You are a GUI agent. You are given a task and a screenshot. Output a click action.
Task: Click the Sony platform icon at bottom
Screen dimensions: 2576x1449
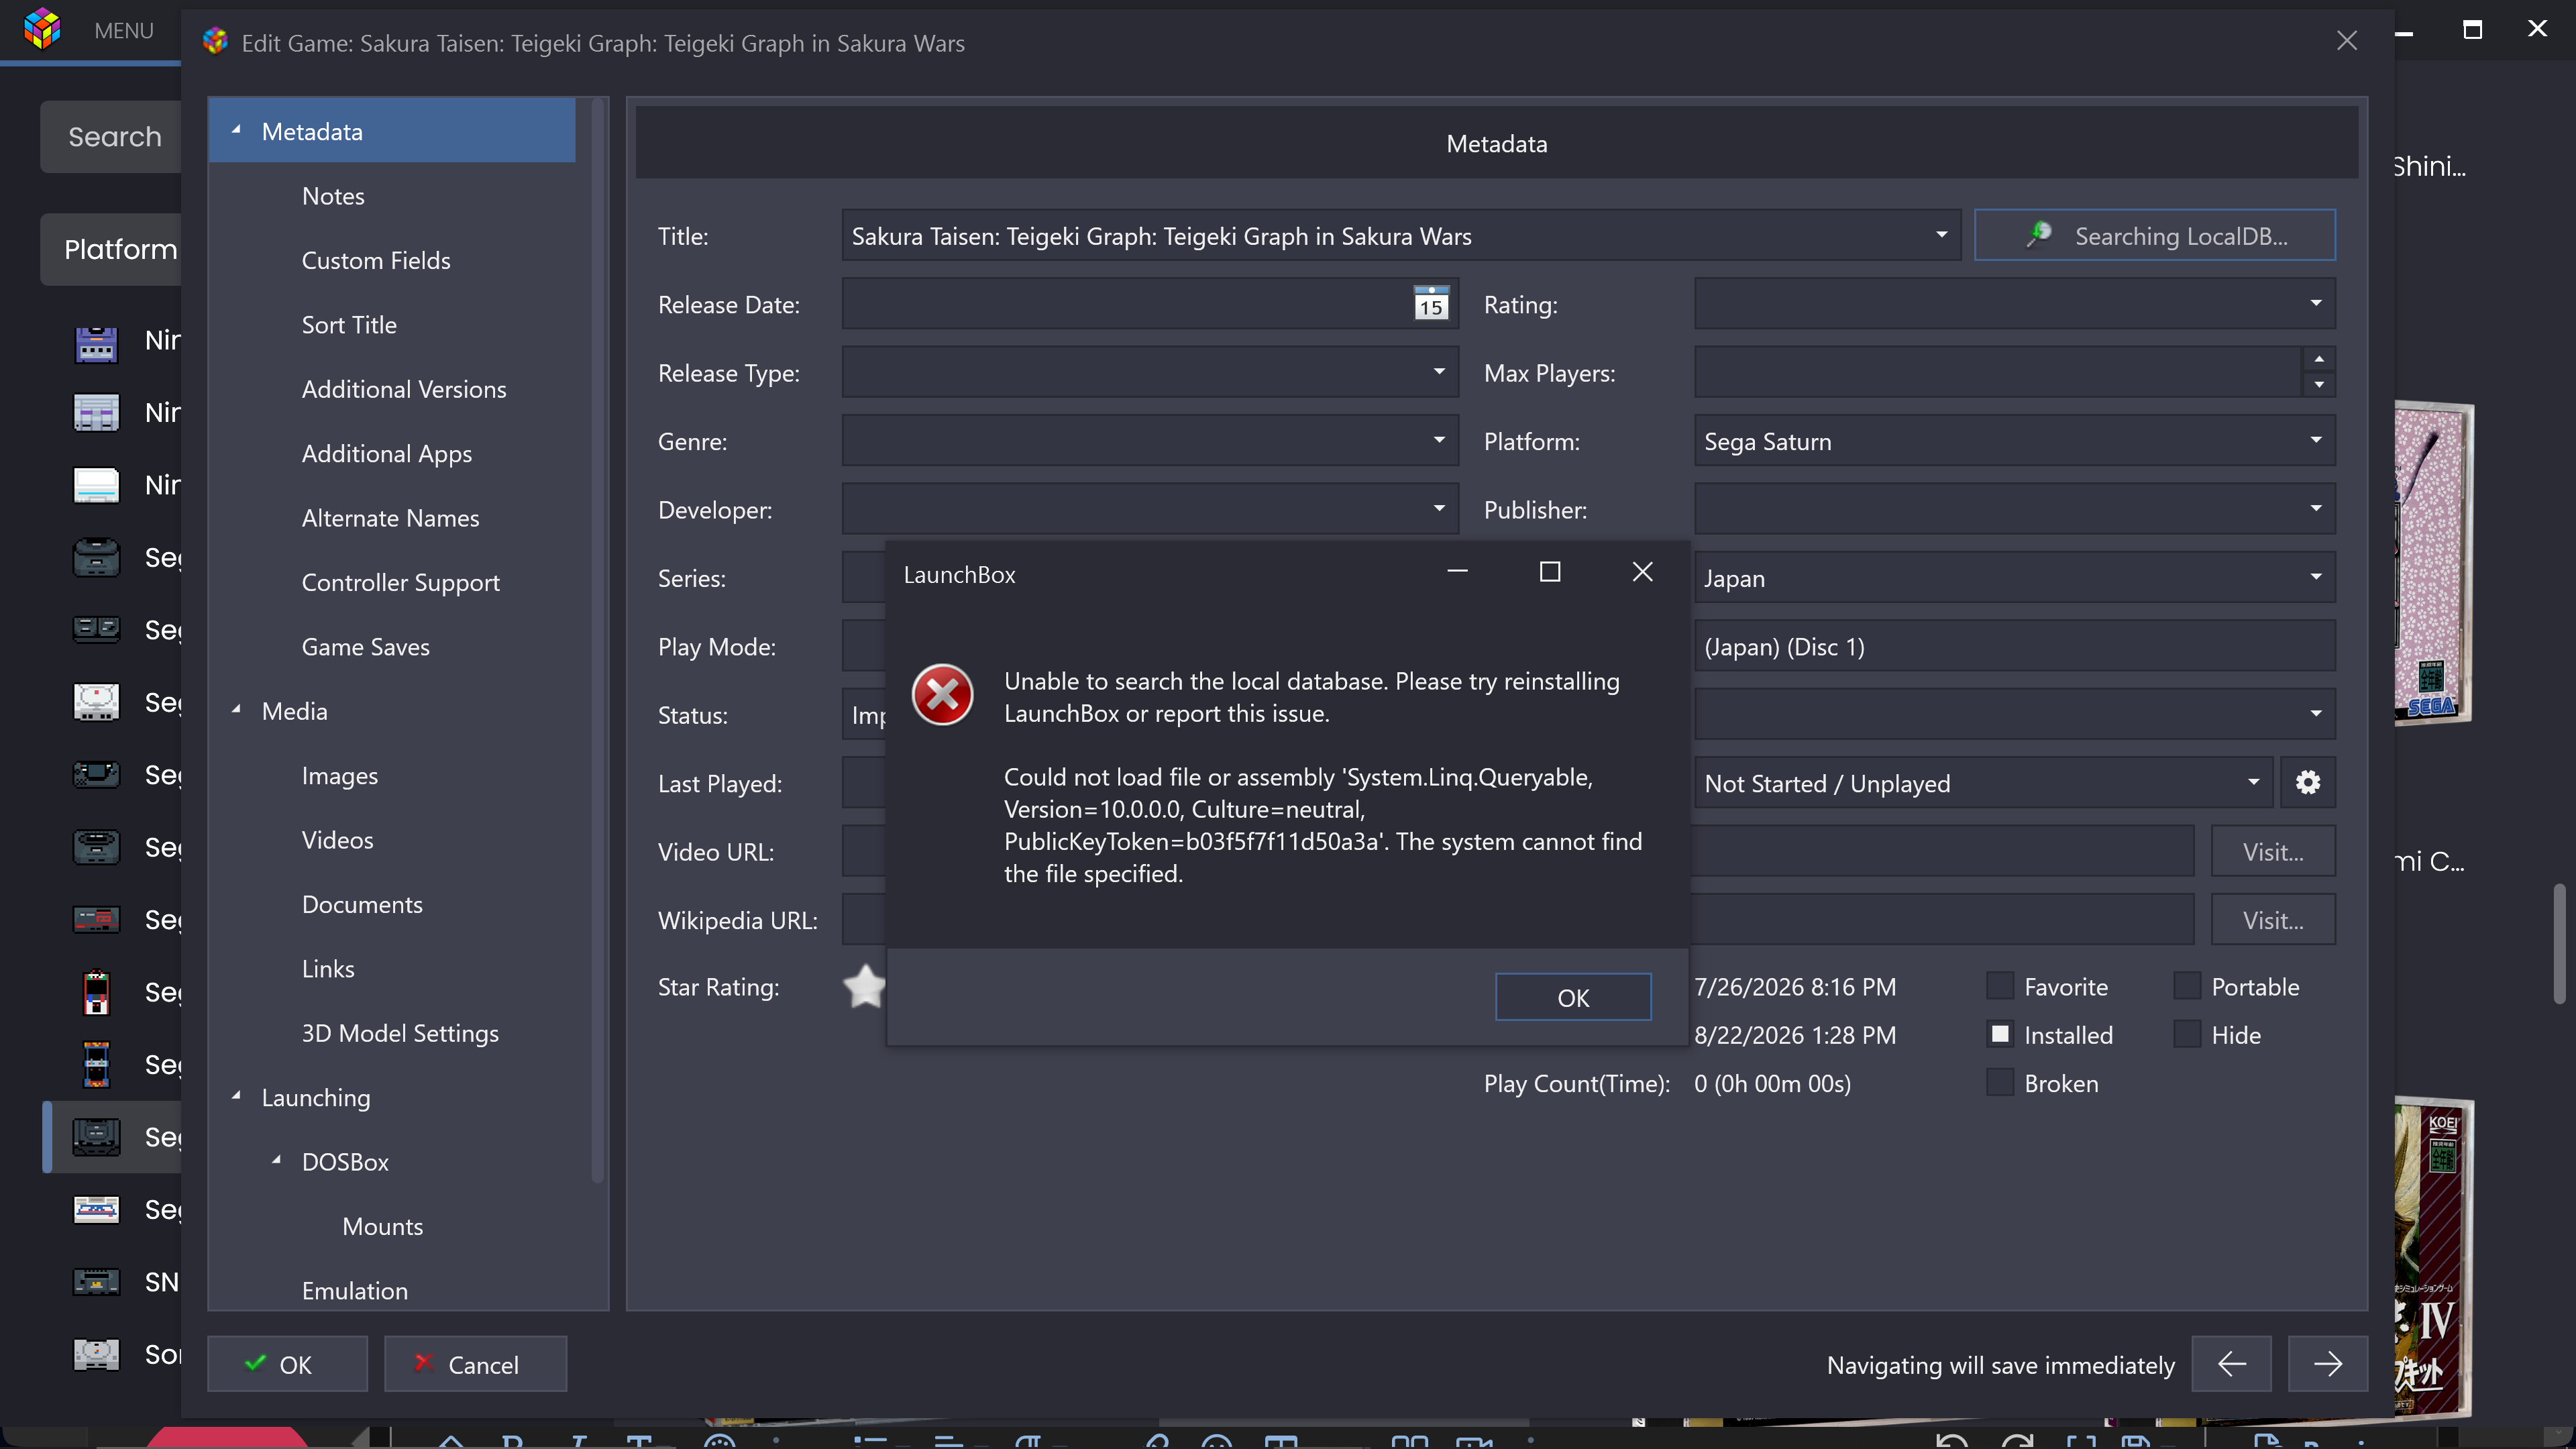(x=96, y=1354)
